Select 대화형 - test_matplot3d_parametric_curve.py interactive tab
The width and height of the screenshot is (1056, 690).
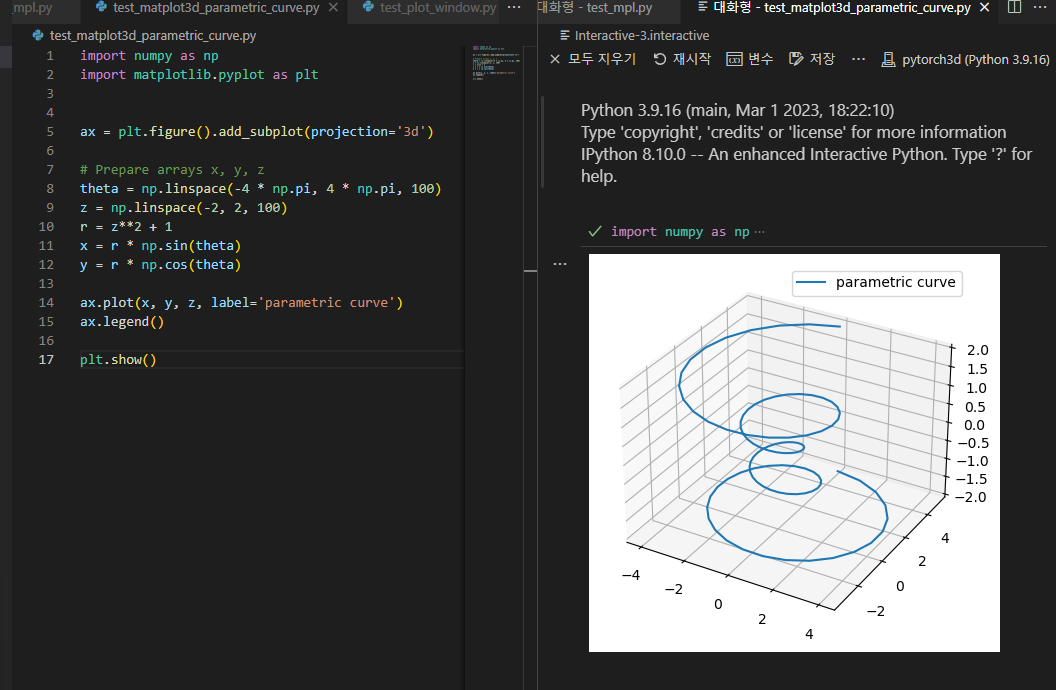tap(841, 8)
